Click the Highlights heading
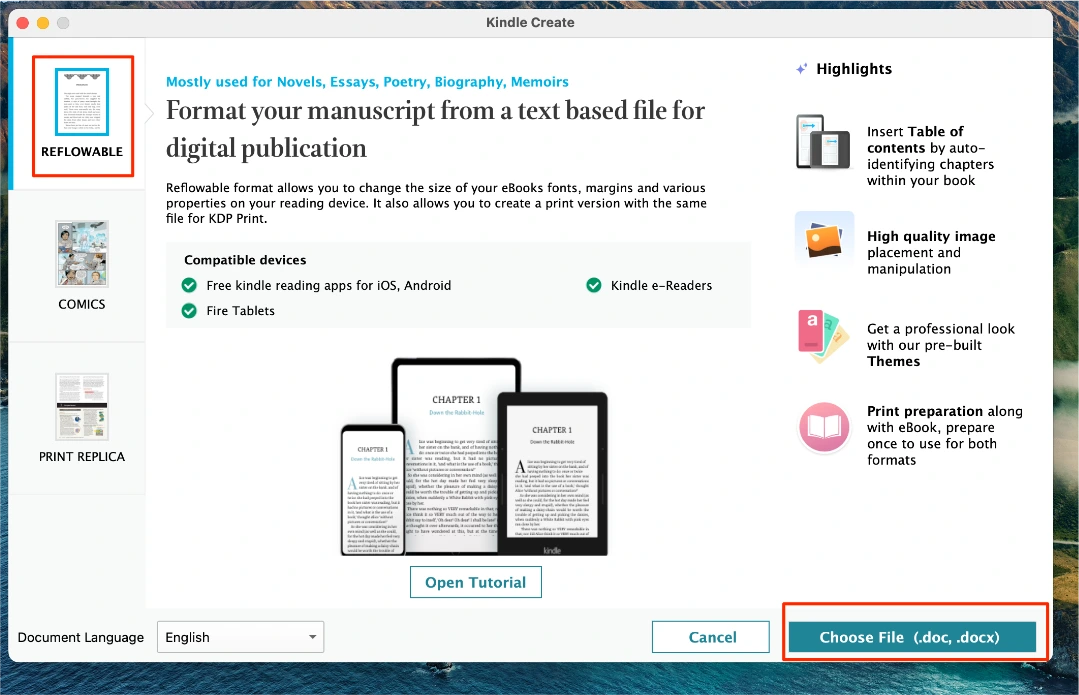The height and width of the screenshot is (695, 1079). (x=854, y=69)
